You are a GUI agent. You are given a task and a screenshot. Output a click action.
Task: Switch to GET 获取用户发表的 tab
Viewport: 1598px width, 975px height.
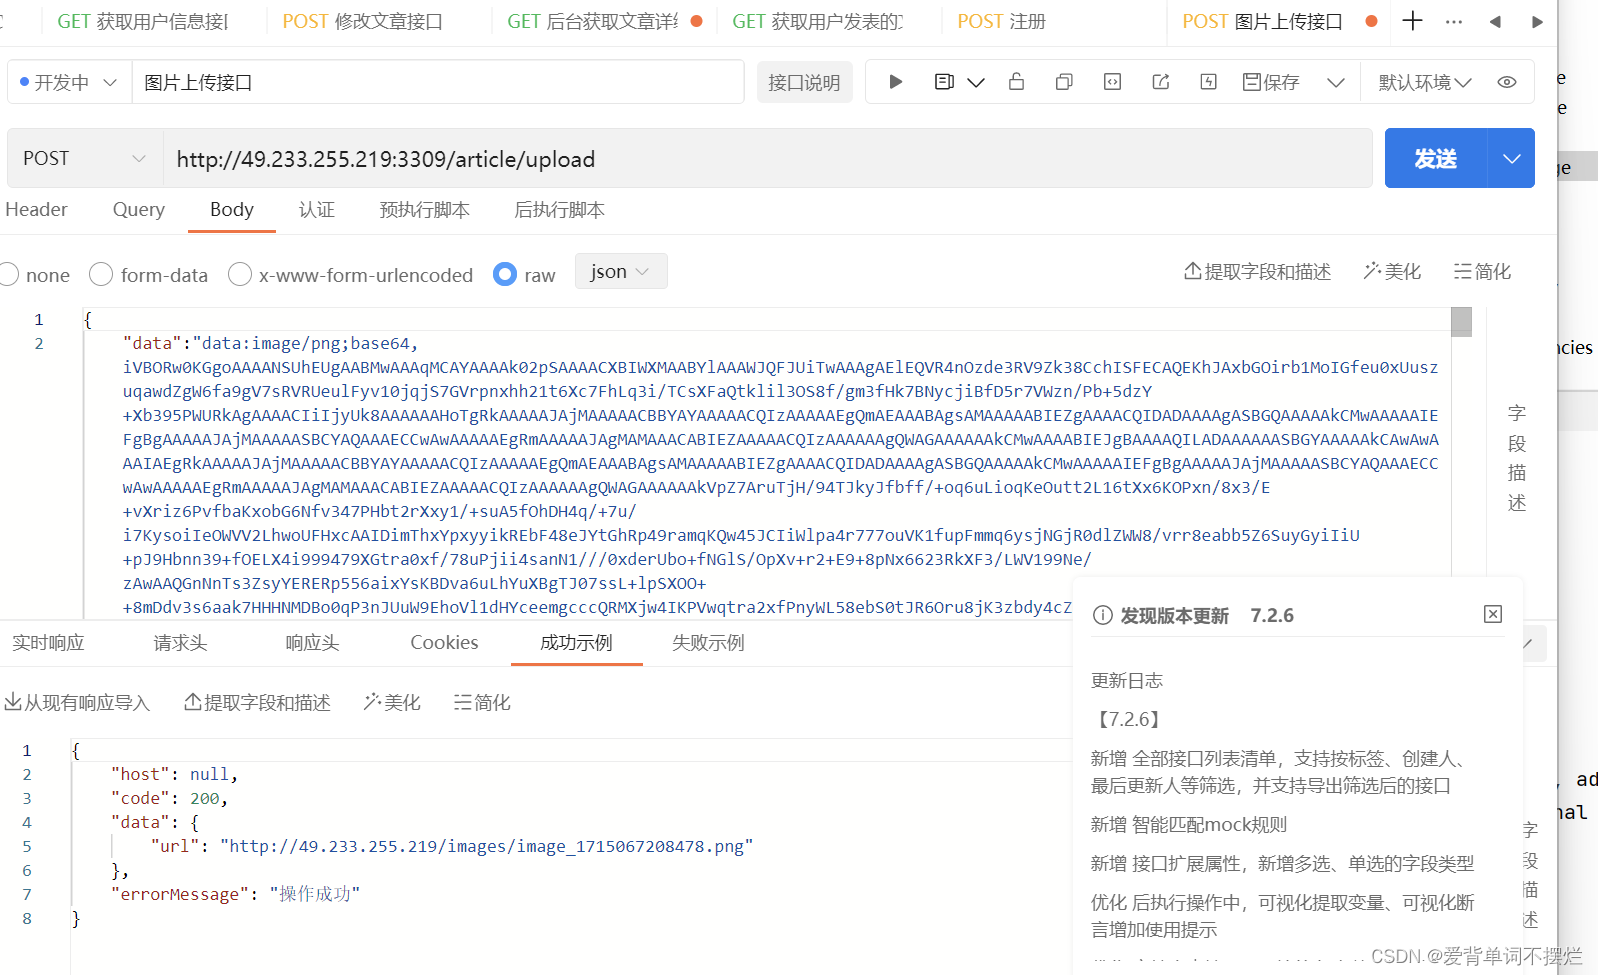tap(818, 21)
